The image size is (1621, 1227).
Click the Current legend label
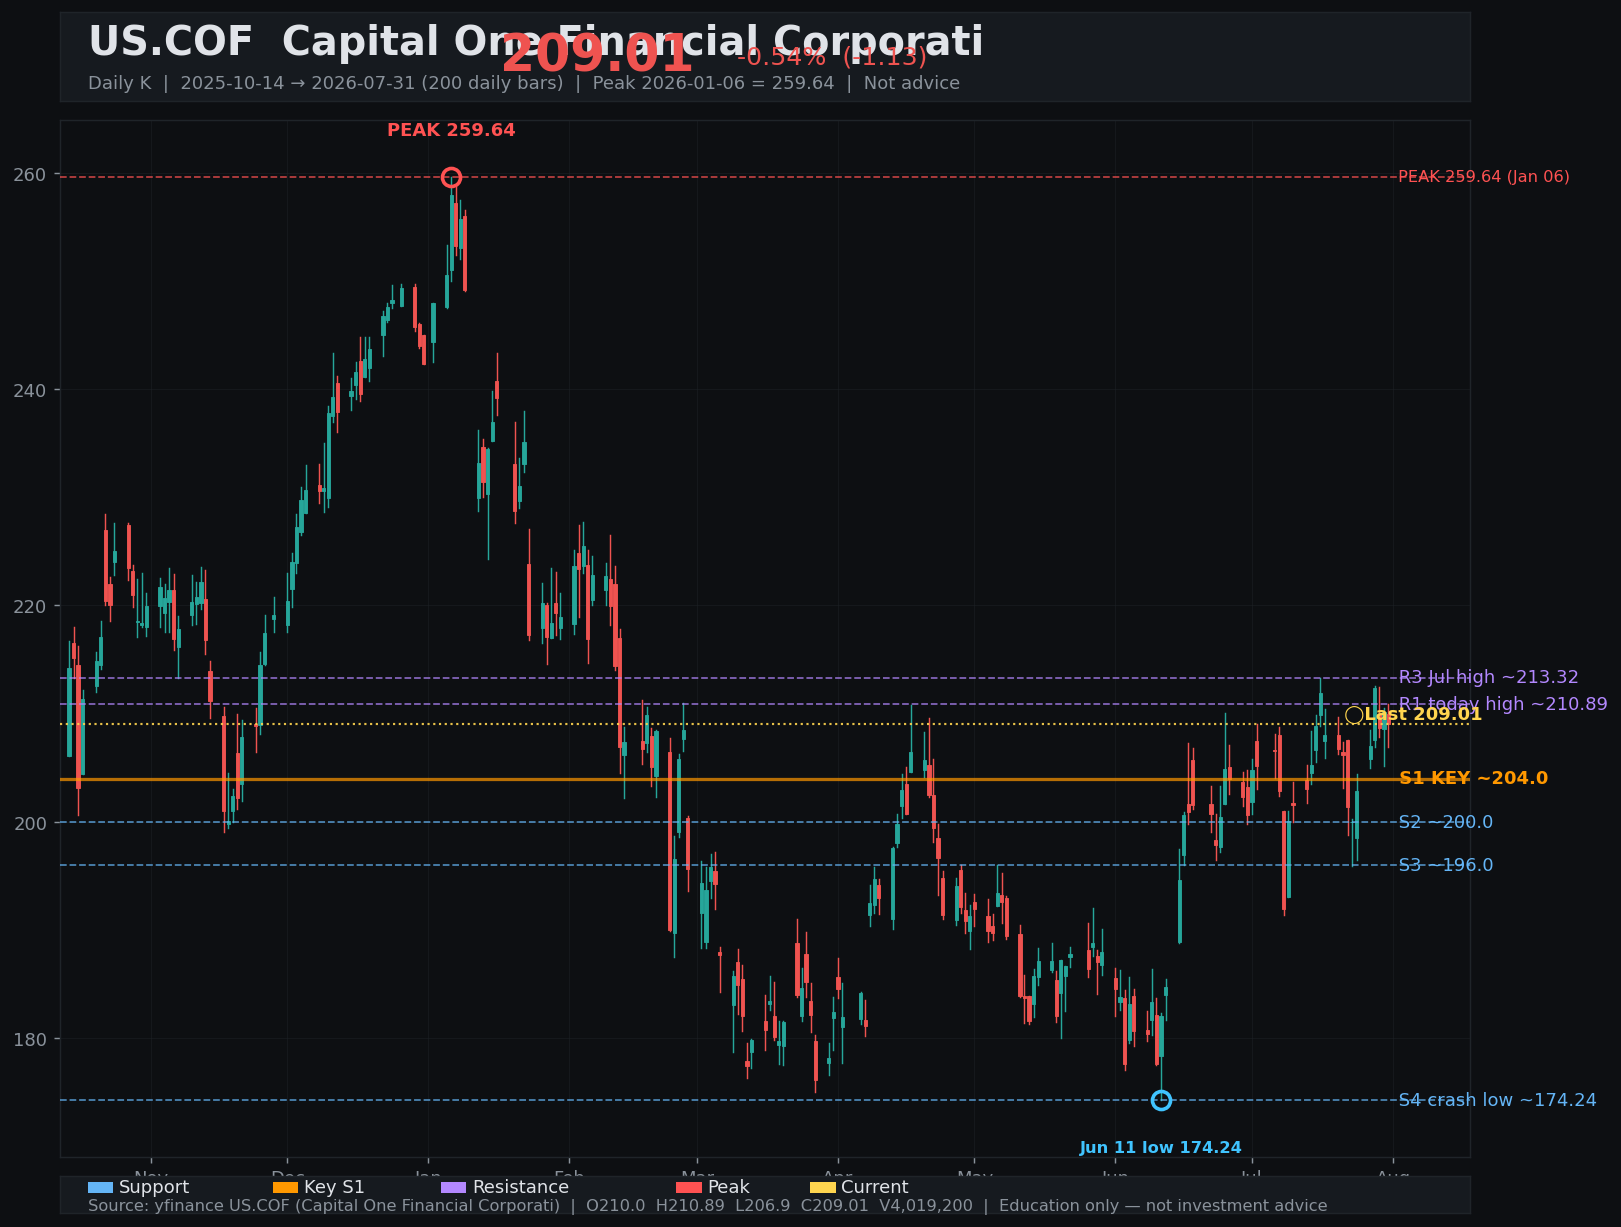(875, 1188)
